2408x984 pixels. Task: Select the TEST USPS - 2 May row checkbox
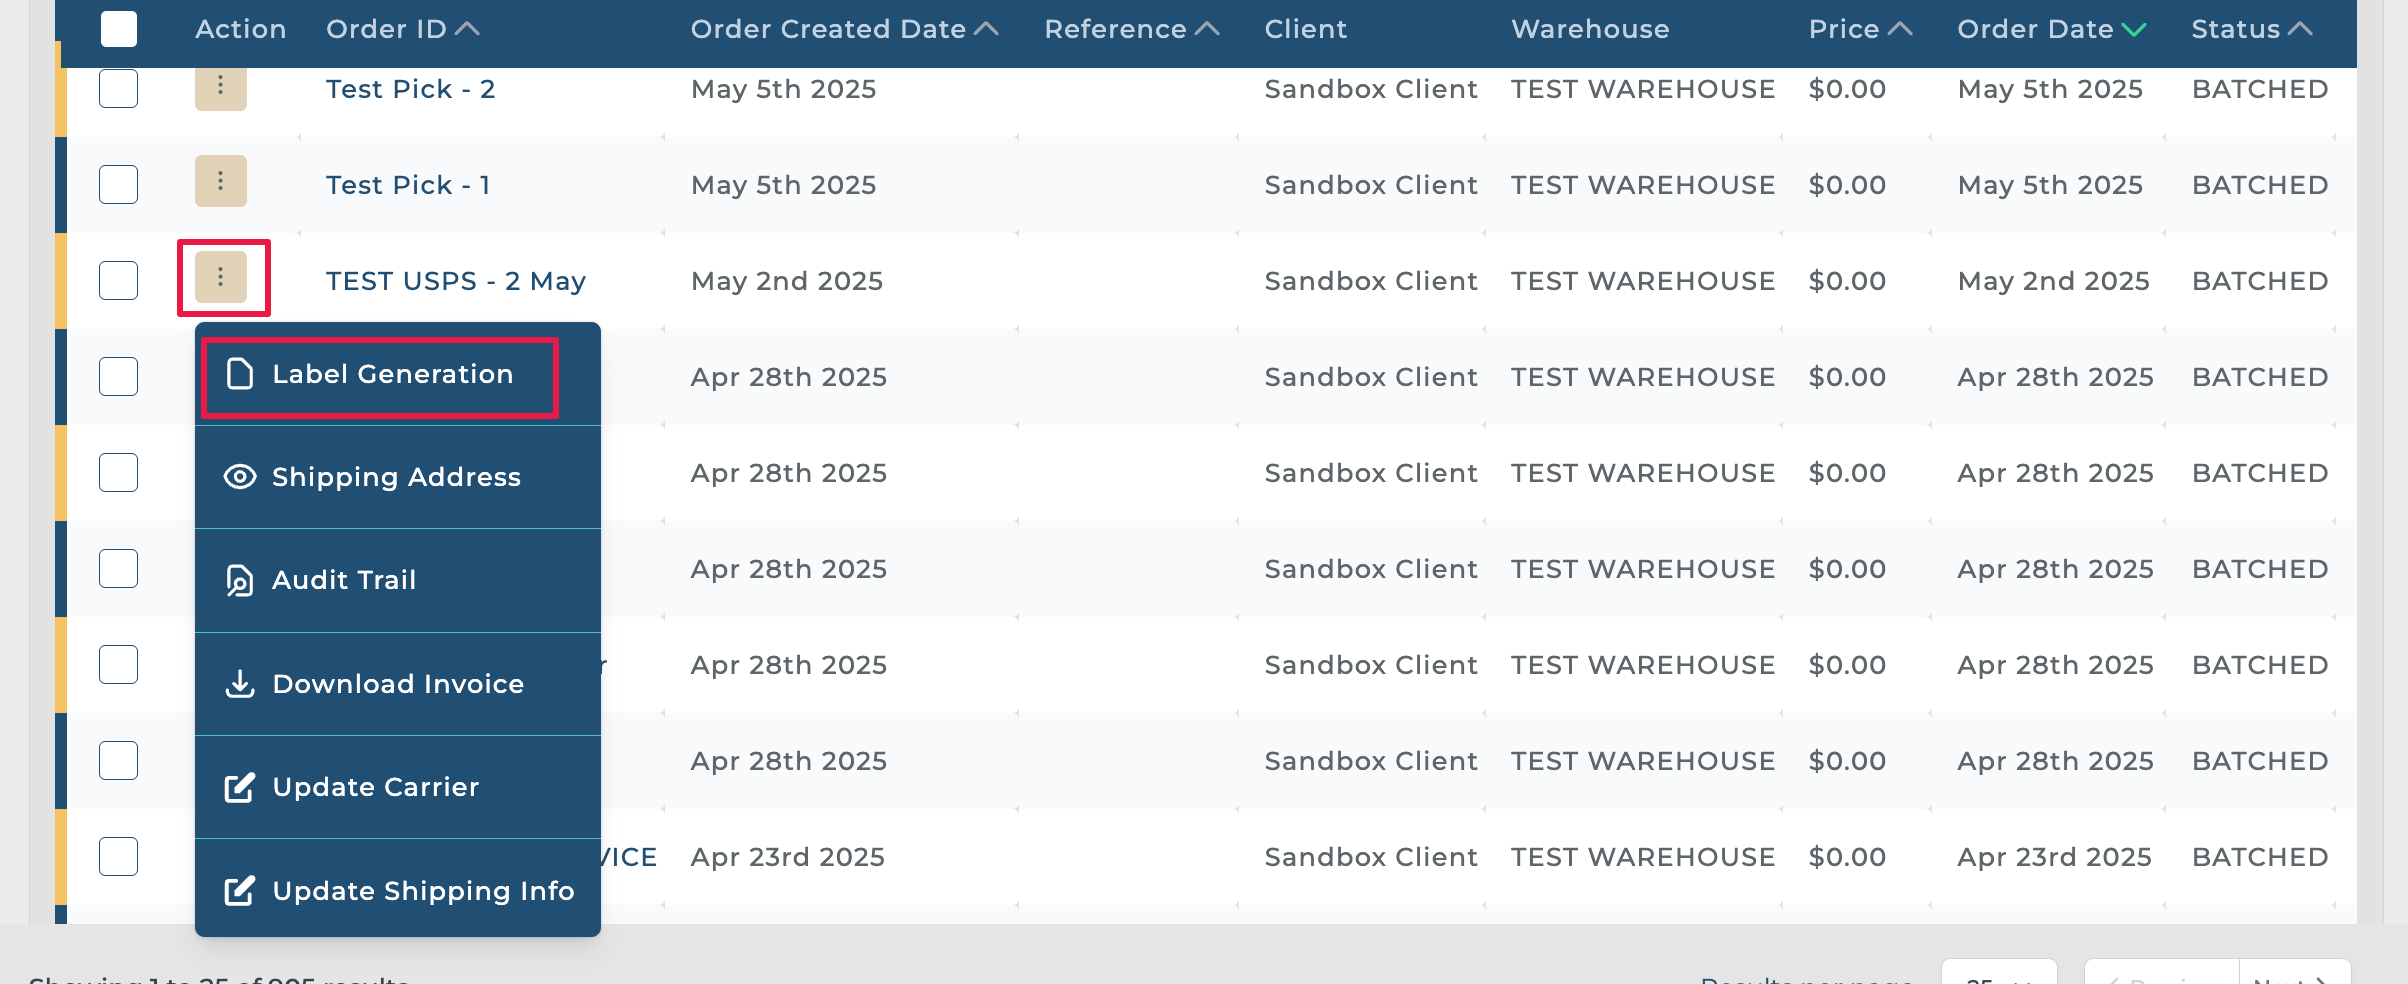119,281
